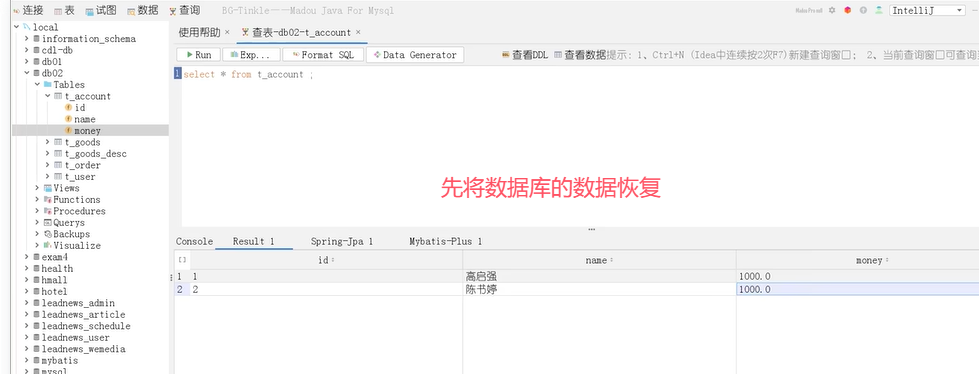Close the 查表-db02-t_account tab
This screenshot has width=979, height=374.
point(358,32)
